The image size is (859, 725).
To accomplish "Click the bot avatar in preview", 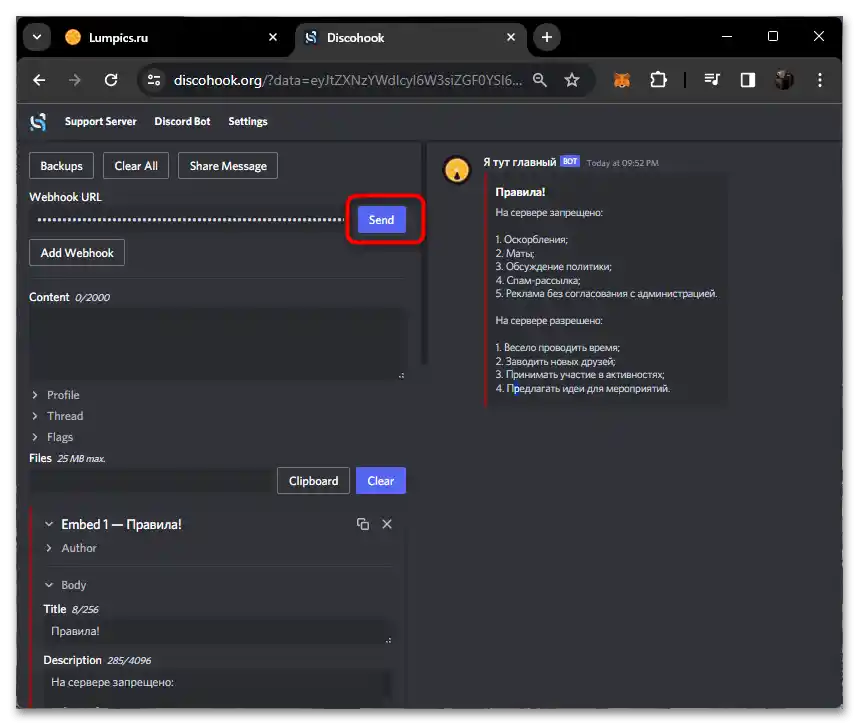I will click(456, 170).
